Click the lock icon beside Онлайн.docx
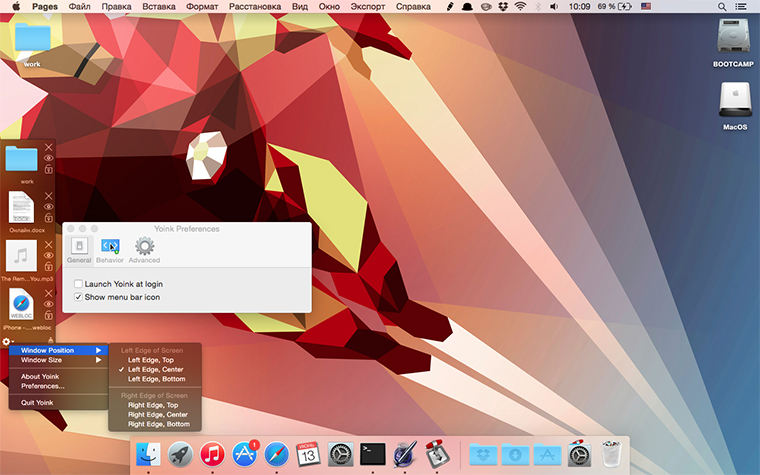This screenshot has height=475, width=760. coord(49,219)
